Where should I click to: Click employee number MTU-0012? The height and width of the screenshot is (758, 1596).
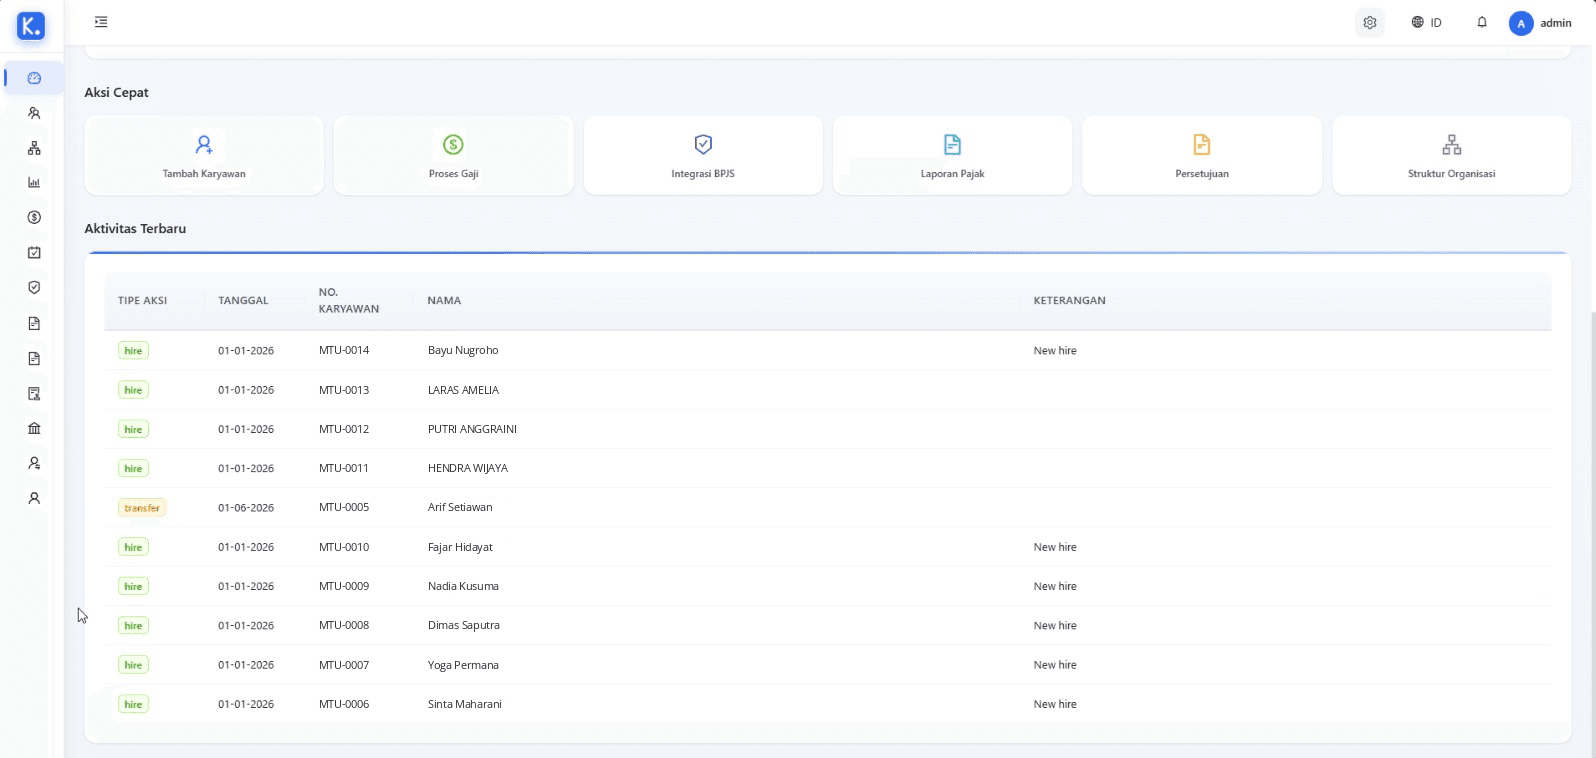click(344, 429)
